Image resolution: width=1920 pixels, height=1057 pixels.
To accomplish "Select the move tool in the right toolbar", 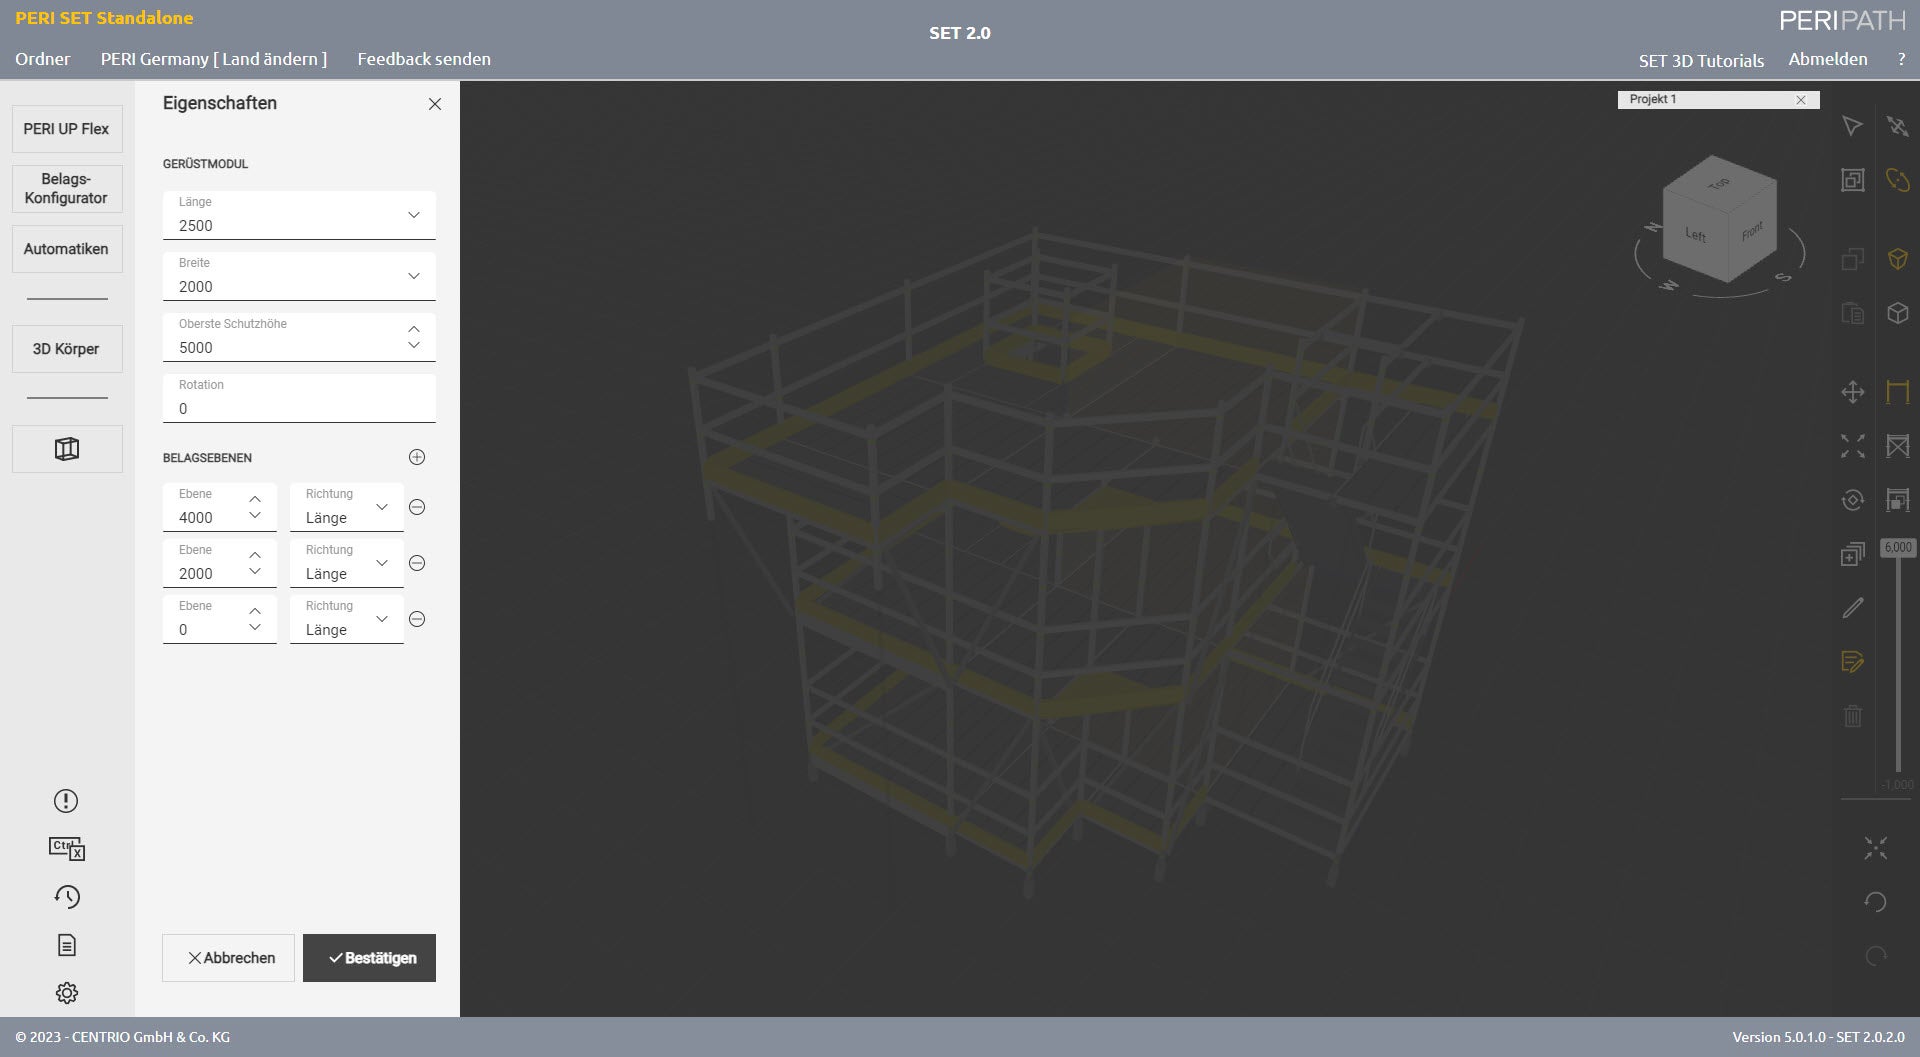I will (1853, 392).
